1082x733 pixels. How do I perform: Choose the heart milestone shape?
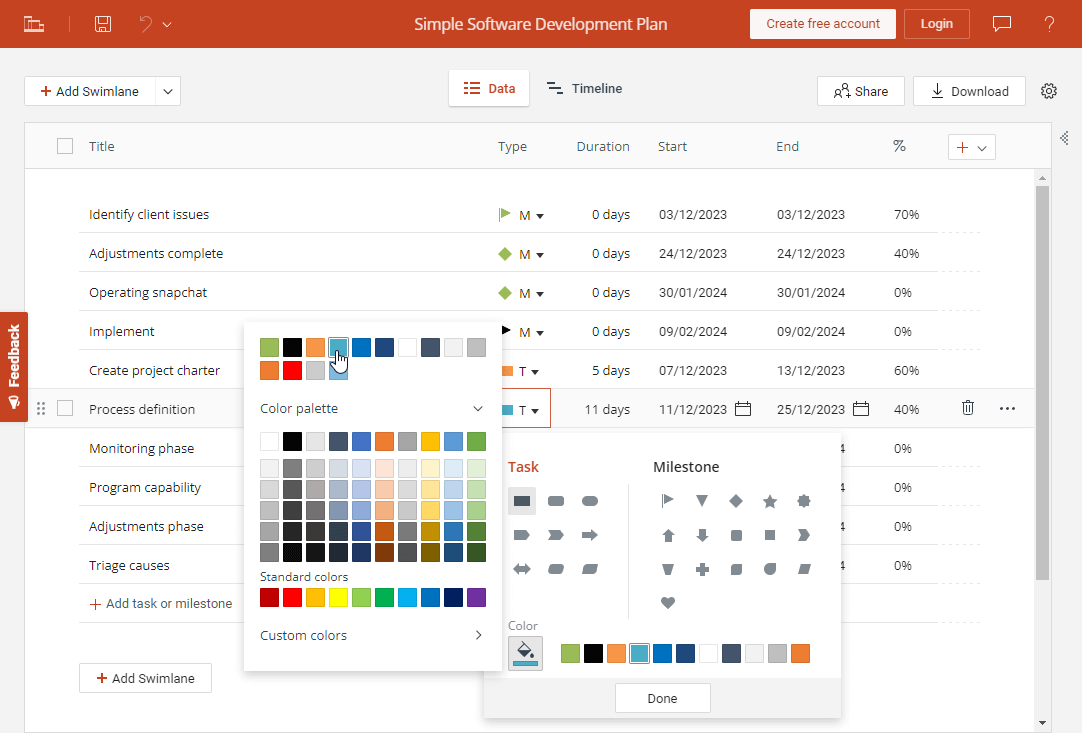pos(668,602)
